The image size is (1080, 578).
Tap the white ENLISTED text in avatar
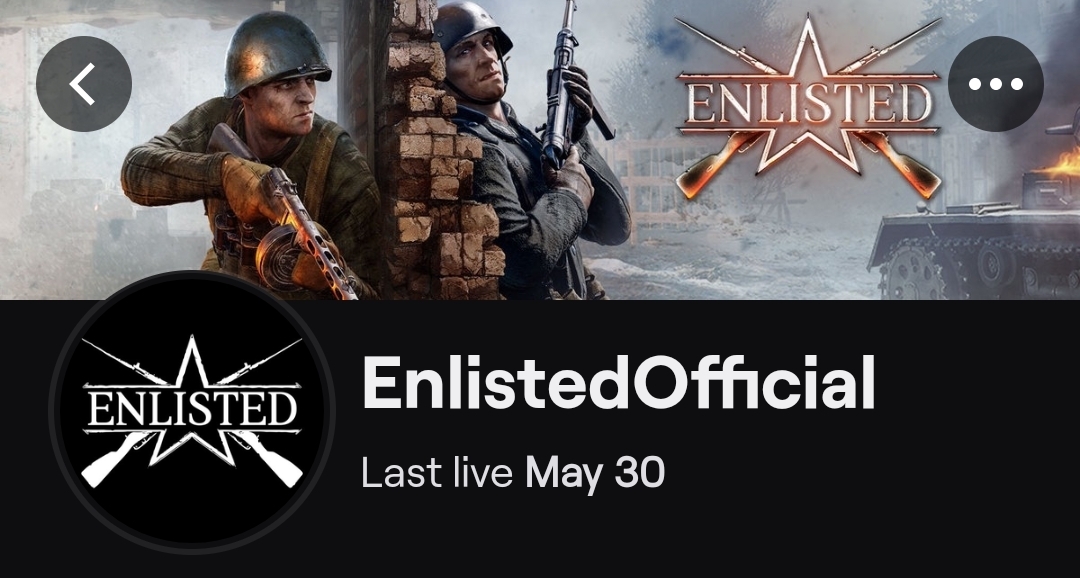[x=192, y=409]
